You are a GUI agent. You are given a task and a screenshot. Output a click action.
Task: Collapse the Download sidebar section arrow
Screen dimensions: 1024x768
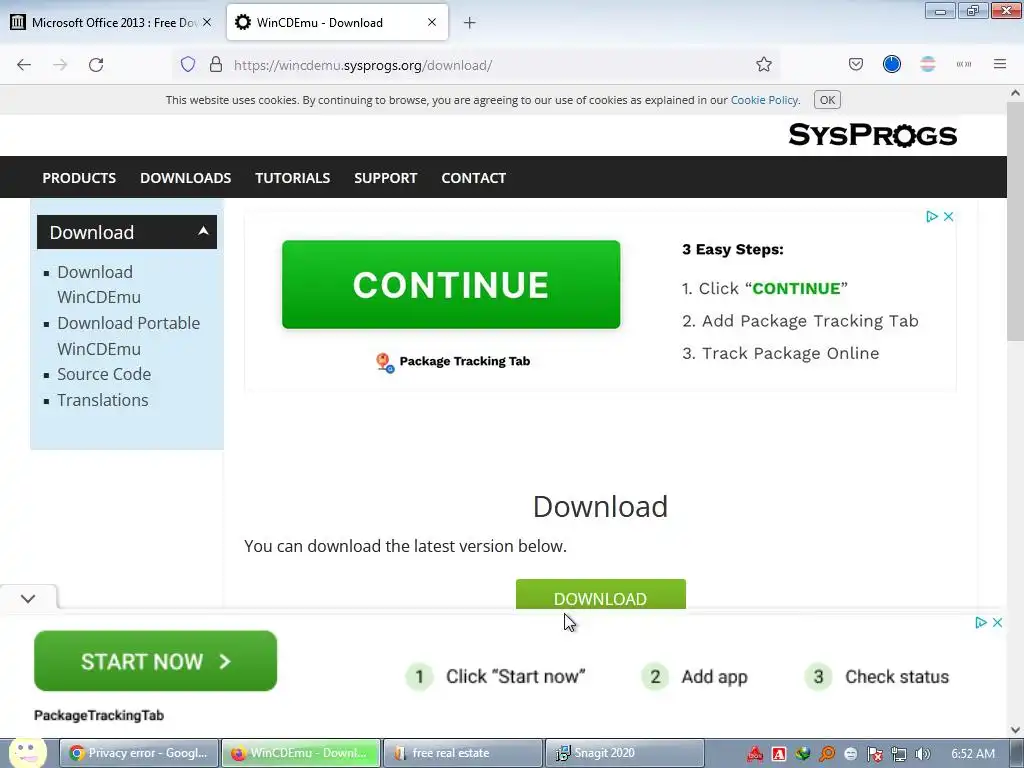point(203,231)
